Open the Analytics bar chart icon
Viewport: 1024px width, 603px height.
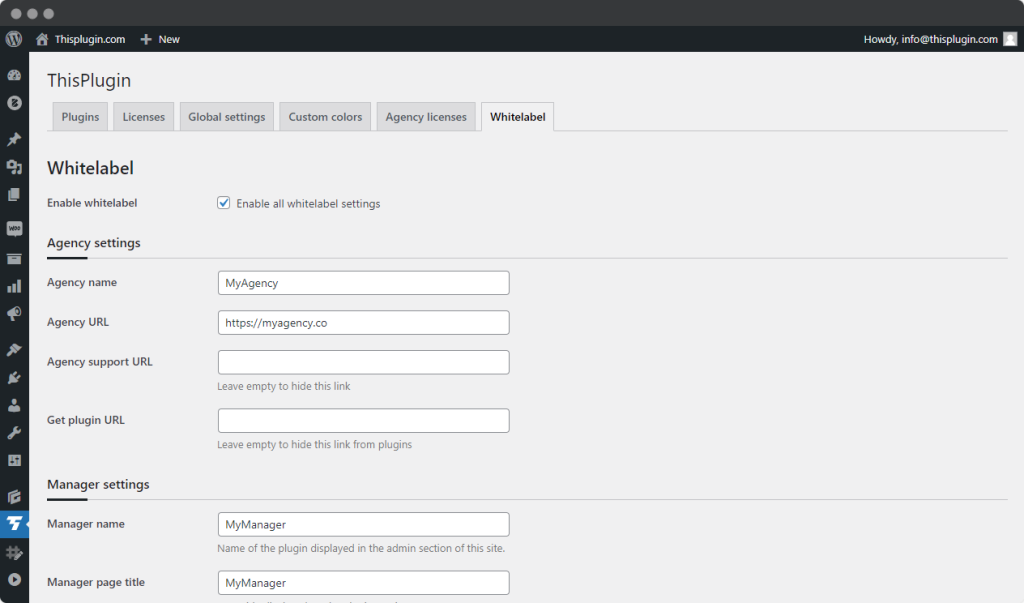pyautogui.click(x=14, y=285)
